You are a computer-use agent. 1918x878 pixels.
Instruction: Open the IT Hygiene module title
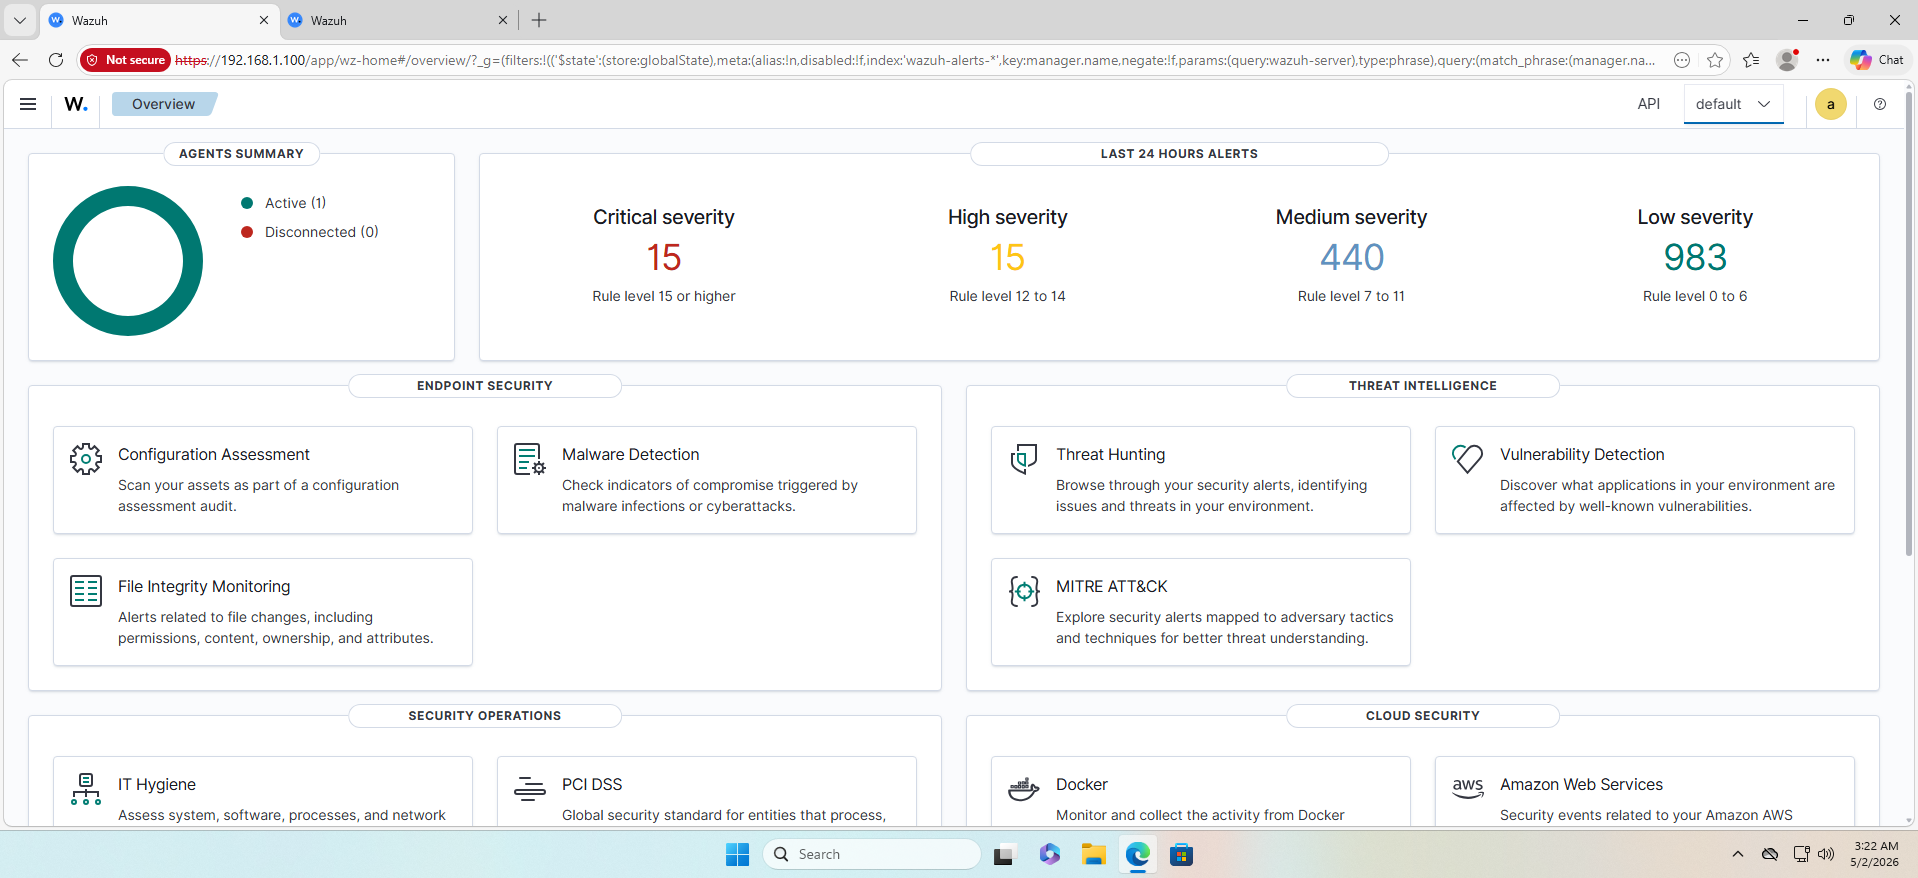pyautogui.click(x=157, y=785)
